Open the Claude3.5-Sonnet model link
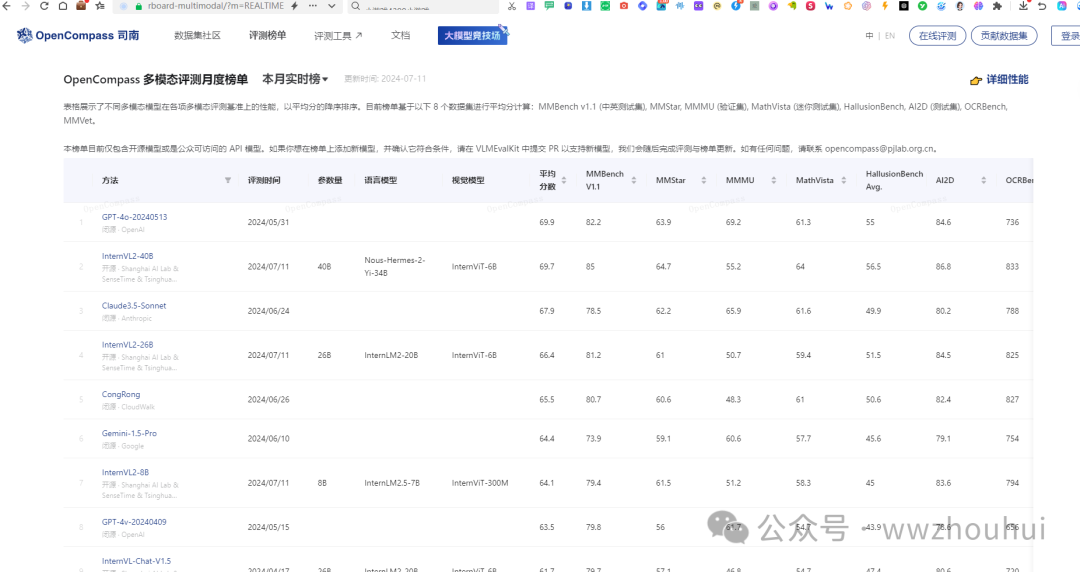 (x=134, y=306)
